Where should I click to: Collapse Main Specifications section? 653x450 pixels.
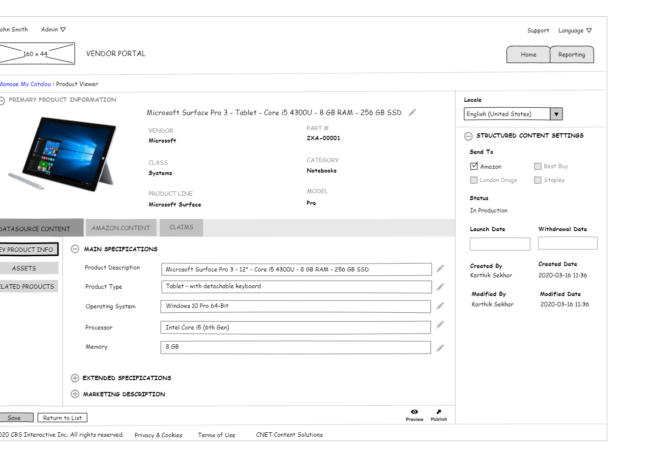75,249
